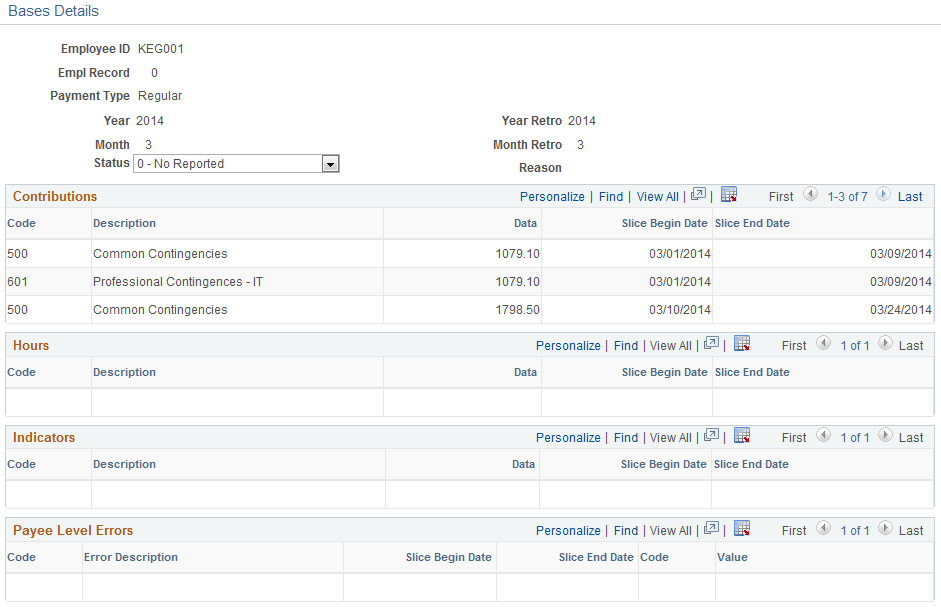Click View All in Payee Level Errors
This screenshot has width=941, height=607.
tap(671, 530)
